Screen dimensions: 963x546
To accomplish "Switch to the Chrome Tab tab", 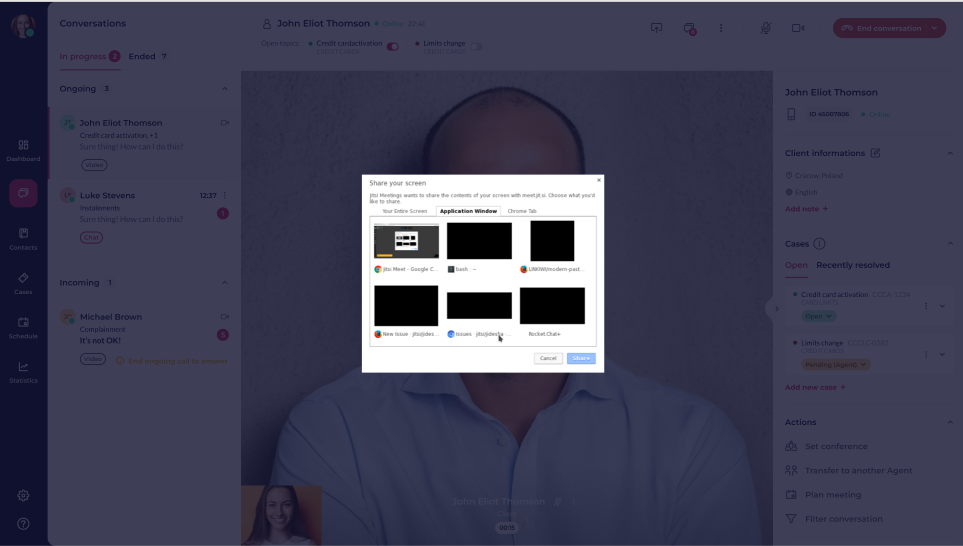I will tap(522, 211).
